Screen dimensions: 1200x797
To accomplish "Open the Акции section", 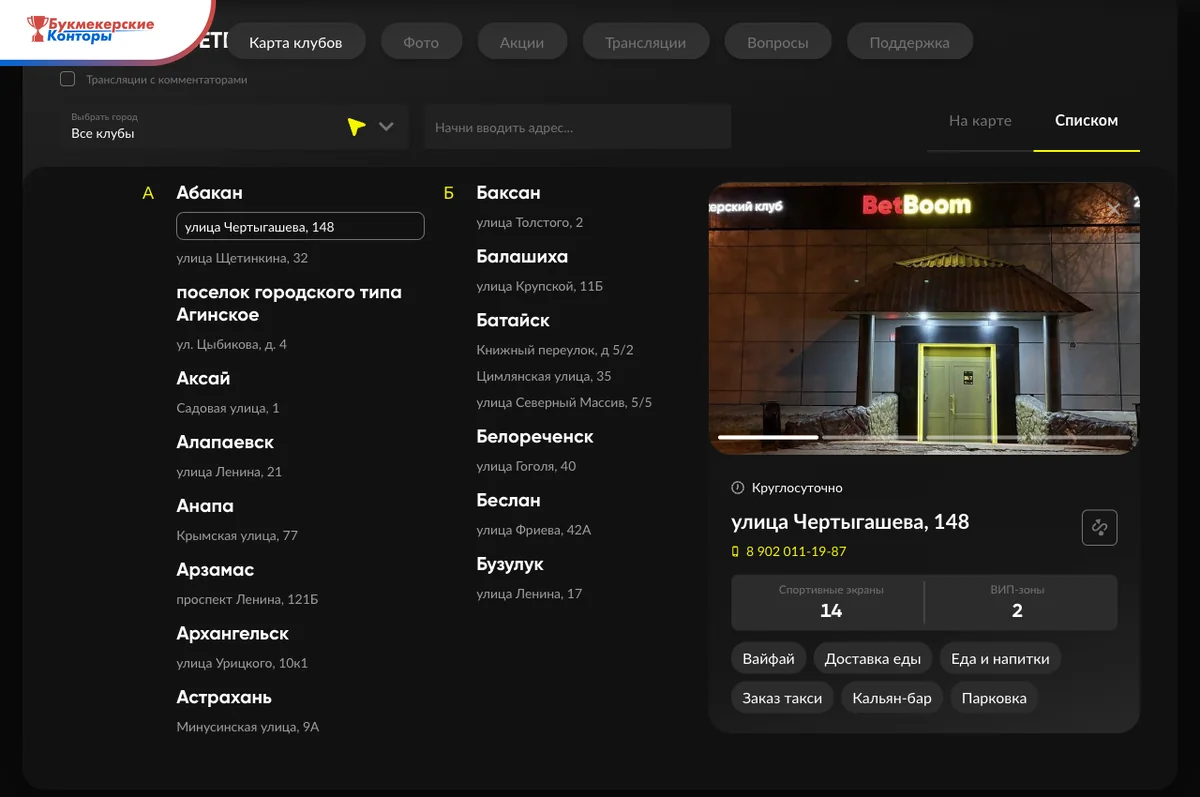I will pos(522,43).
